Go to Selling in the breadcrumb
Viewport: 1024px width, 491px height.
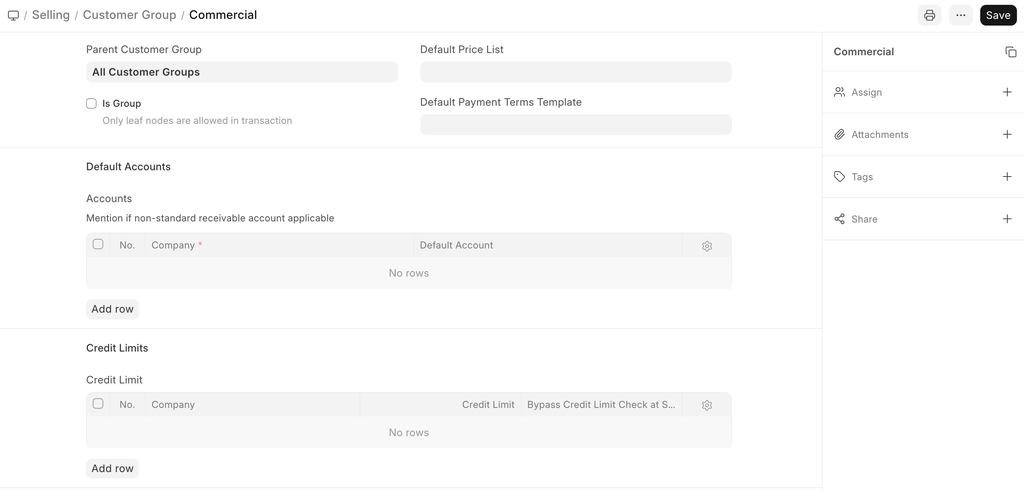[x=51, y=15]
